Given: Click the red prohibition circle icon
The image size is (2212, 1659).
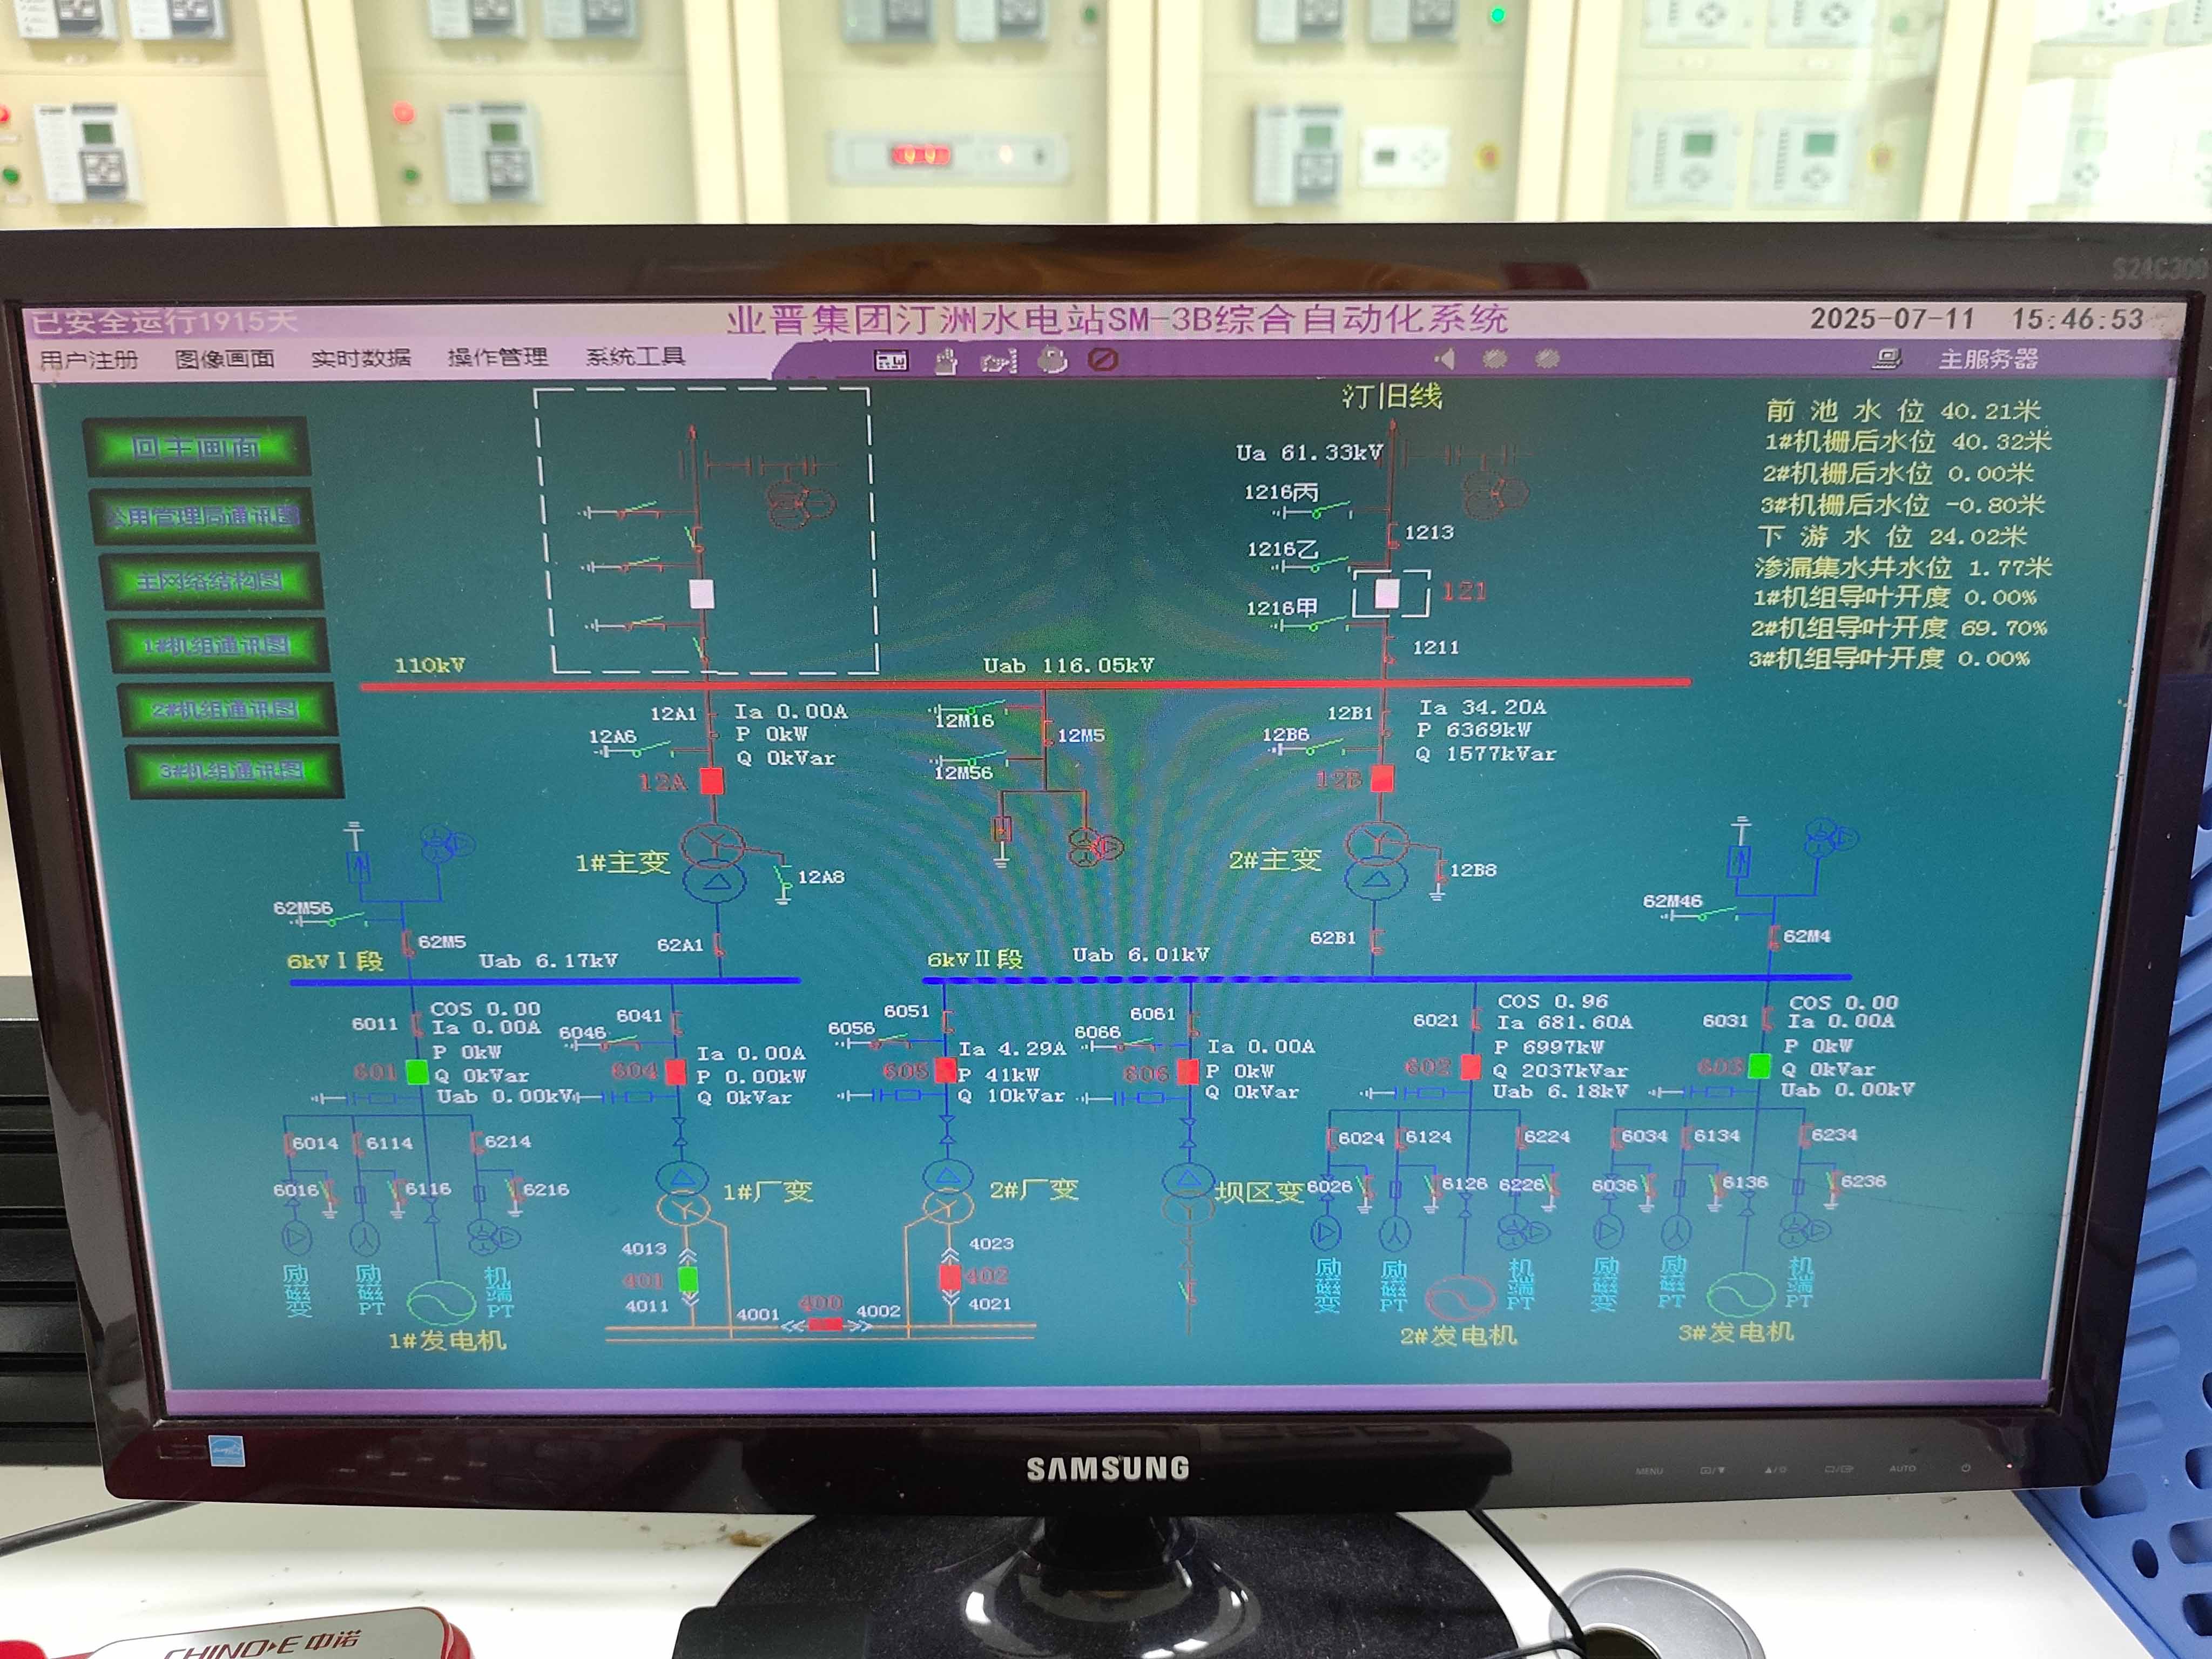Looking at the screenshot, I should point(1102,359).
